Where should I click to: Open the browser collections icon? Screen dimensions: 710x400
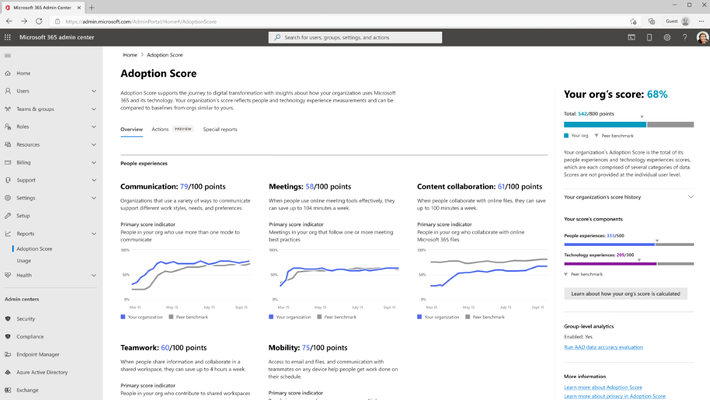pyautogui.click(x=651, y=21)
